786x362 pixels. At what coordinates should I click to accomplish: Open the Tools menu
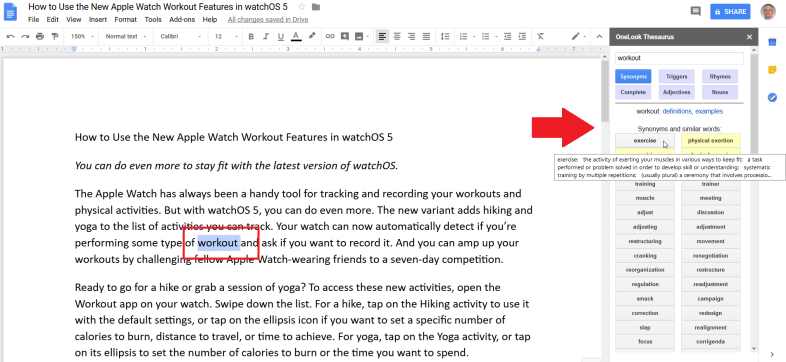153,20
